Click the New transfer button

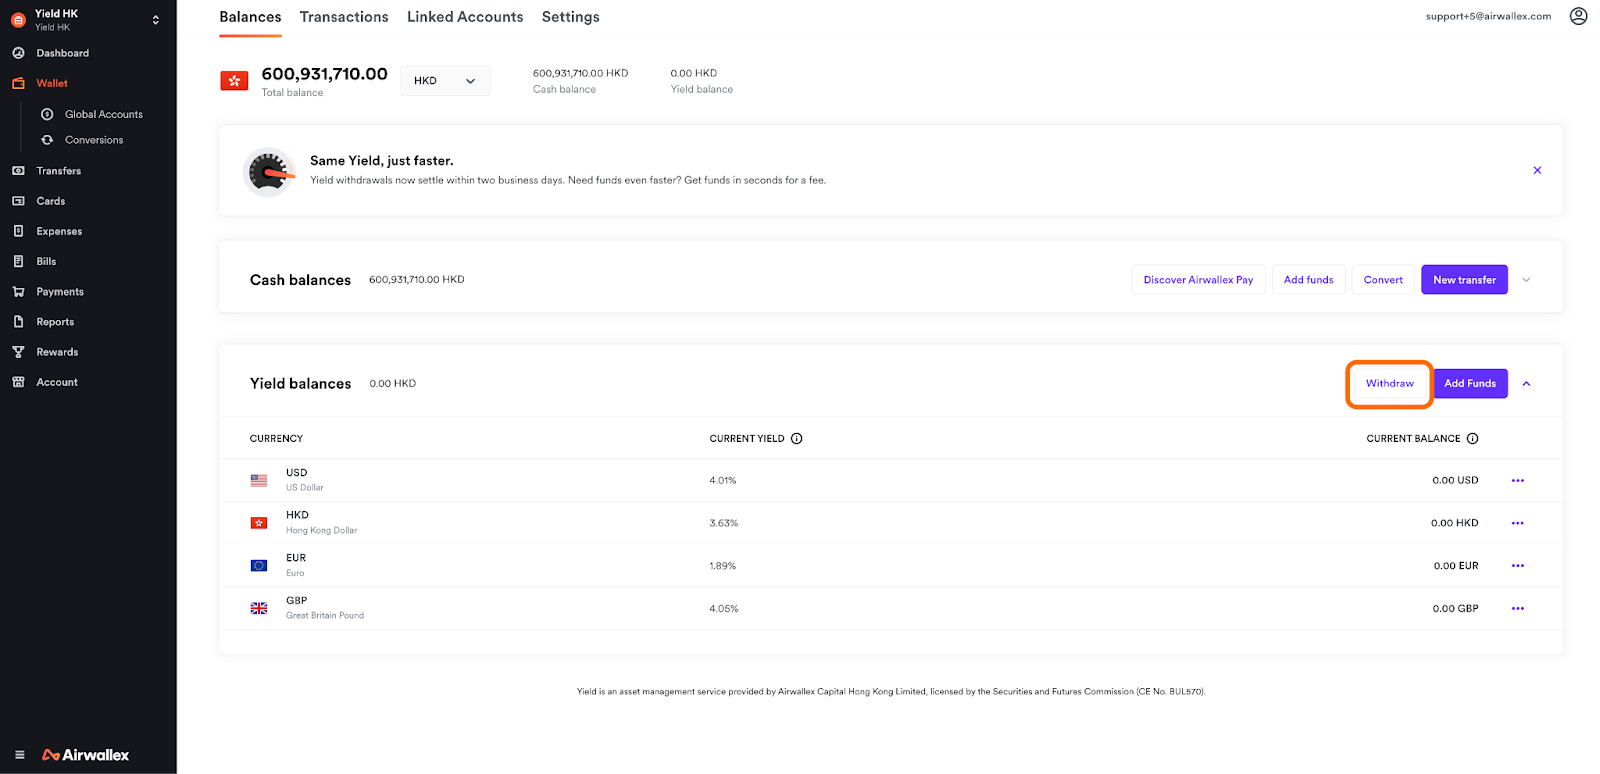tap(1464, 280)
